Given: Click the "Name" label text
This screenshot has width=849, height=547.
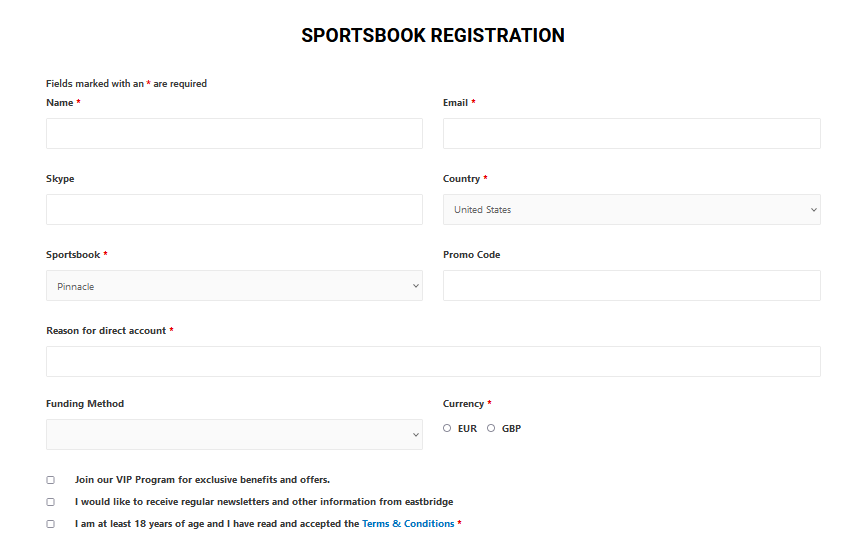Looking at the screenshot, I should [60, 103].
